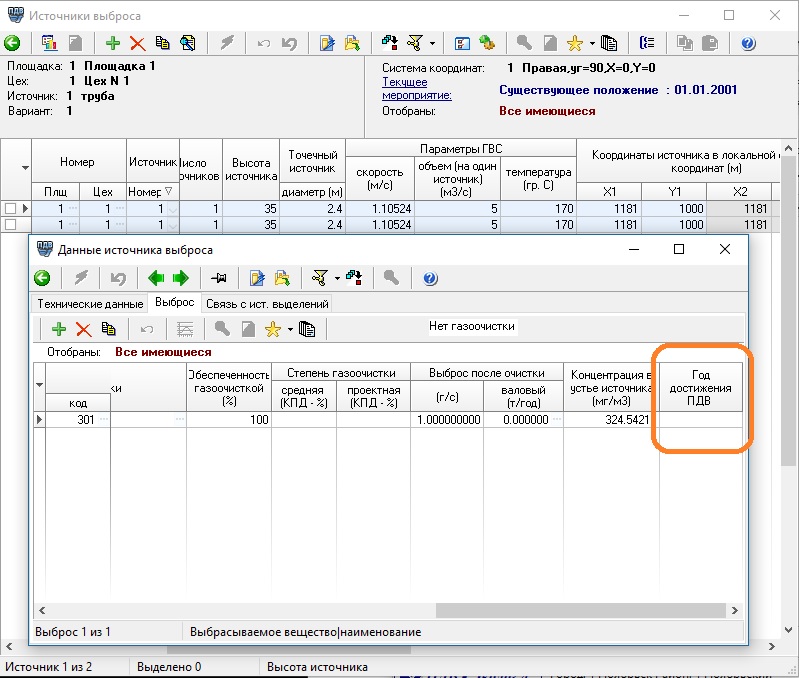Viewport: 799px width, 678px height.
Task: Delete the emission row with the red X
Action: coord(84,328)
